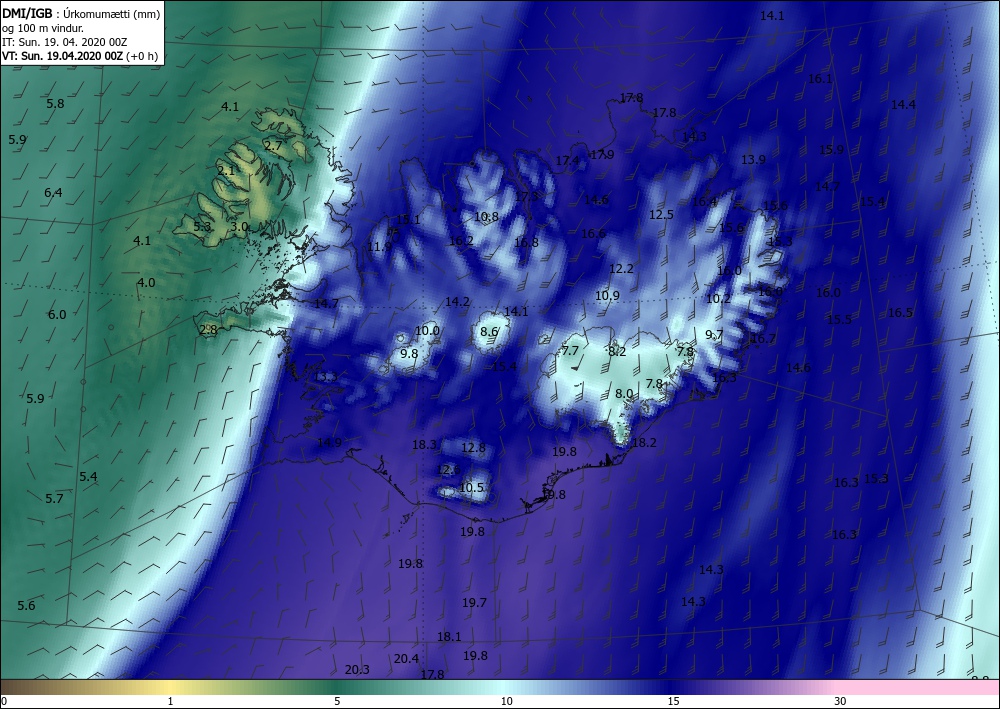Screen dimensions: 1000x709
Task: Click the map value 10.8
Action: [x=486, y=217]
